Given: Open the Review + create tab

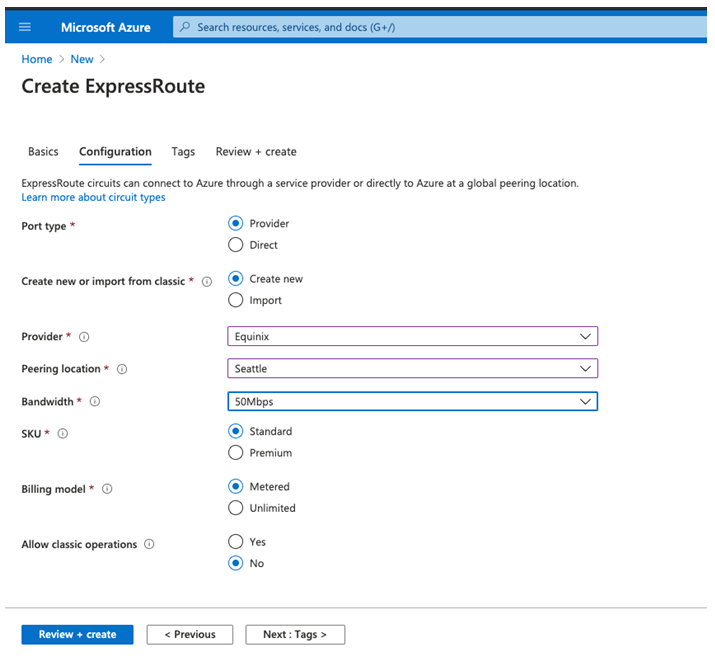Looking at the screenshot, I should pyautogui.click(x=256, y=152).
